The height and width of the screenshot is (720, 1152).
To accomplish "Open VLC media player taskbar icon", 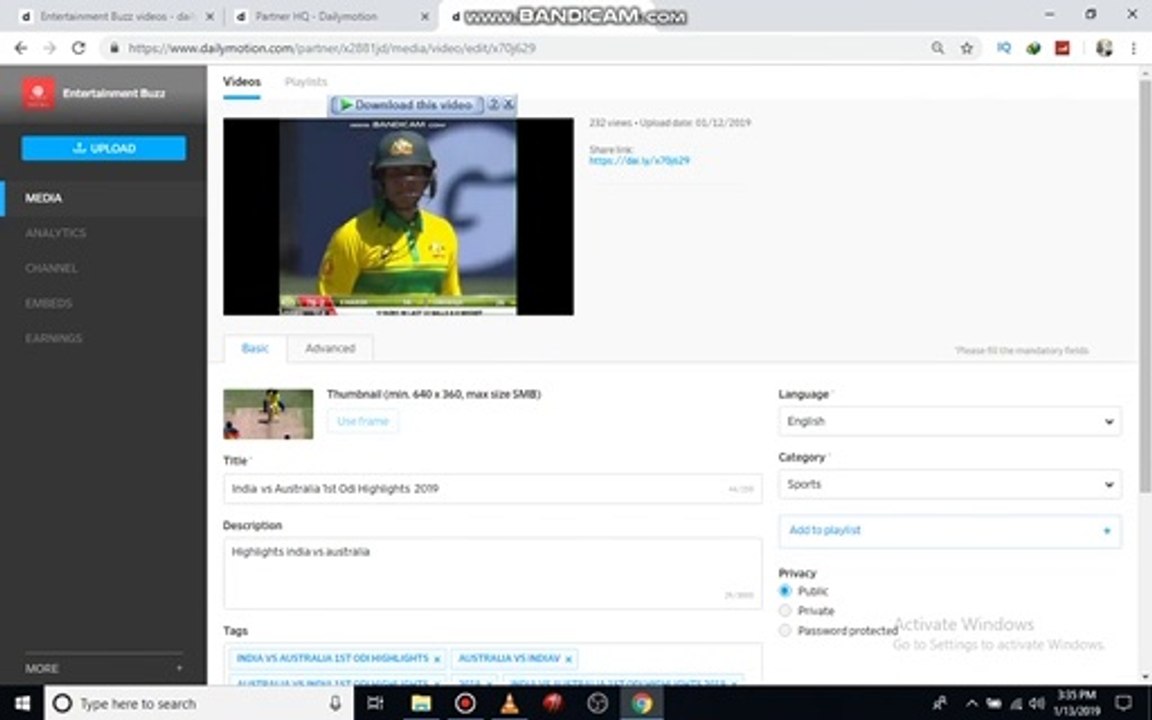I will [x=509, y=703].
